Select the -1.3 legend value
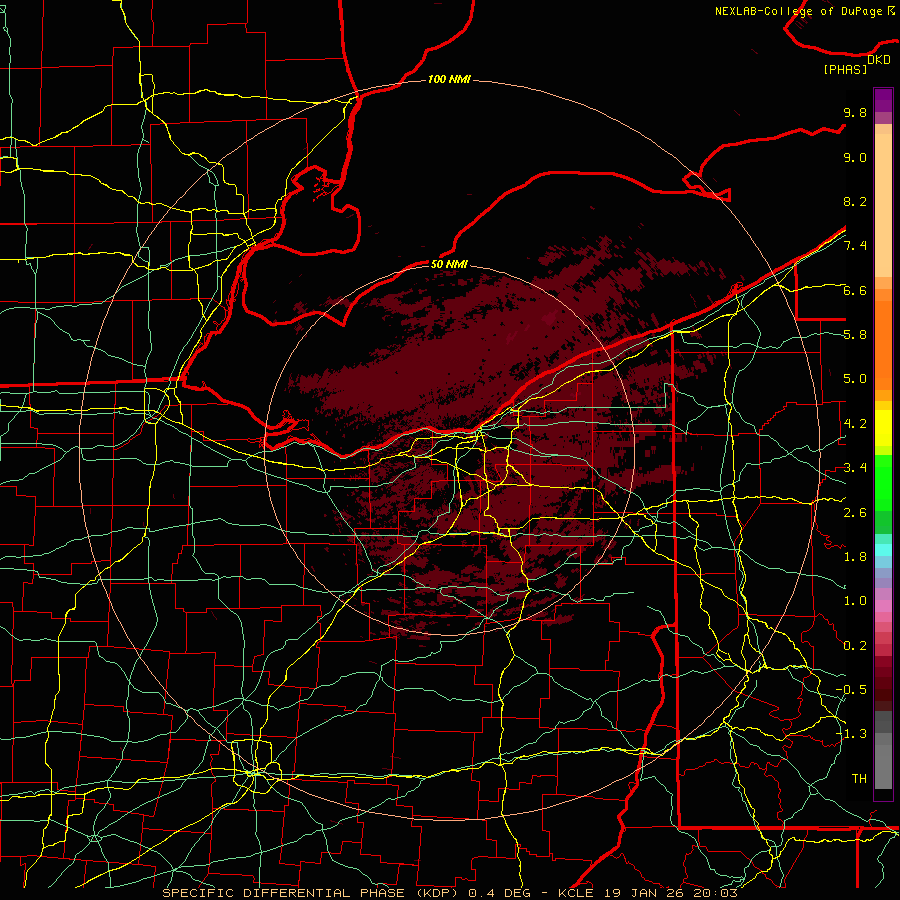Image resolution: width=900 pixels, height=900 pixels. (x=851, y=734)
